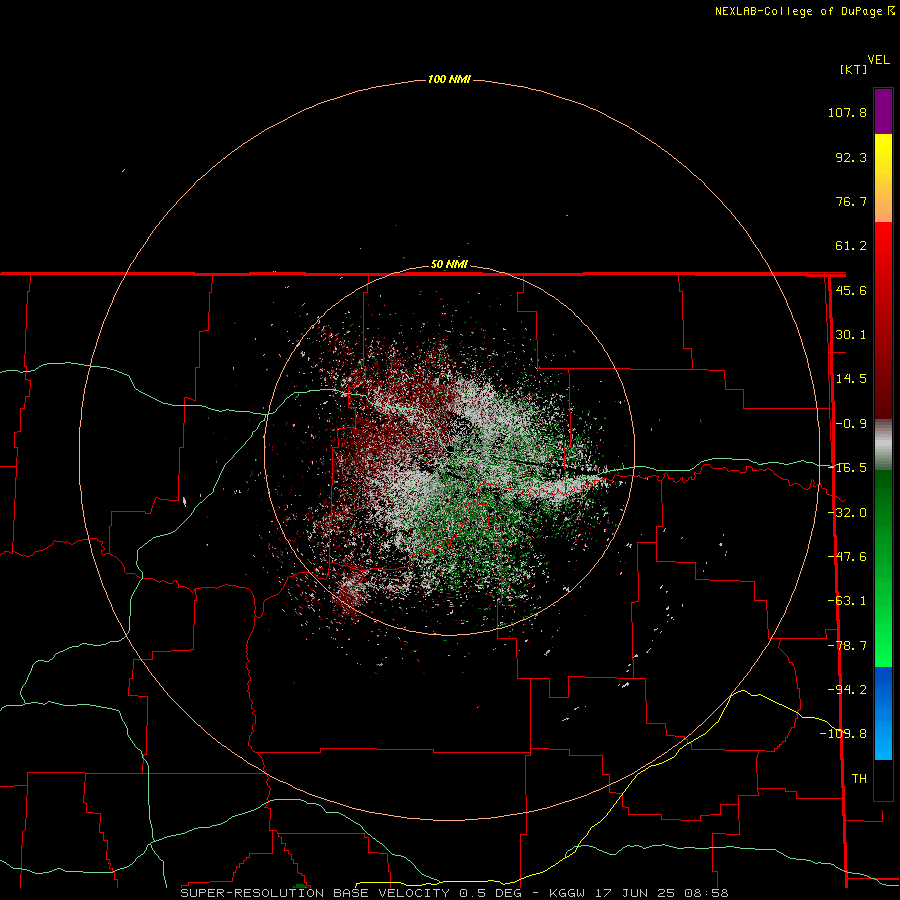Click the -0.9 legend value
The width and height of the screenshot is (900, 900).
(851, 424)
